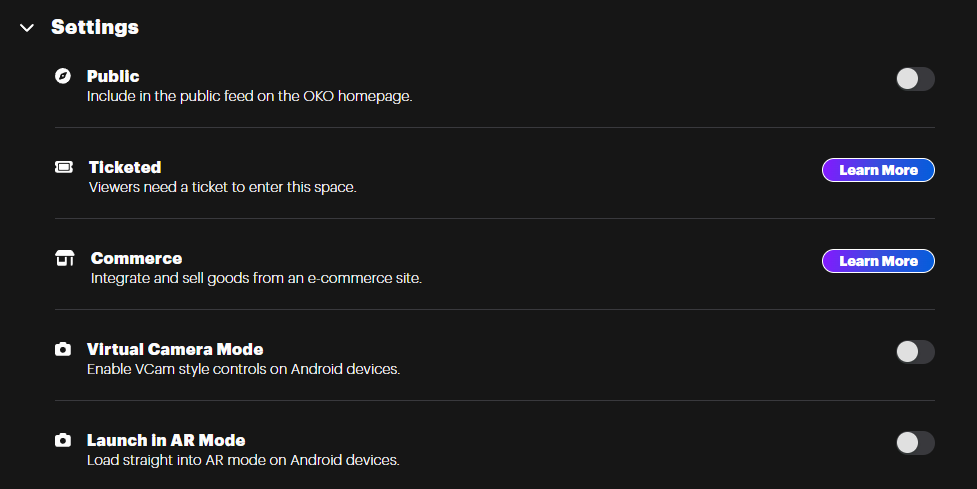Select the Public setting label

113,76
